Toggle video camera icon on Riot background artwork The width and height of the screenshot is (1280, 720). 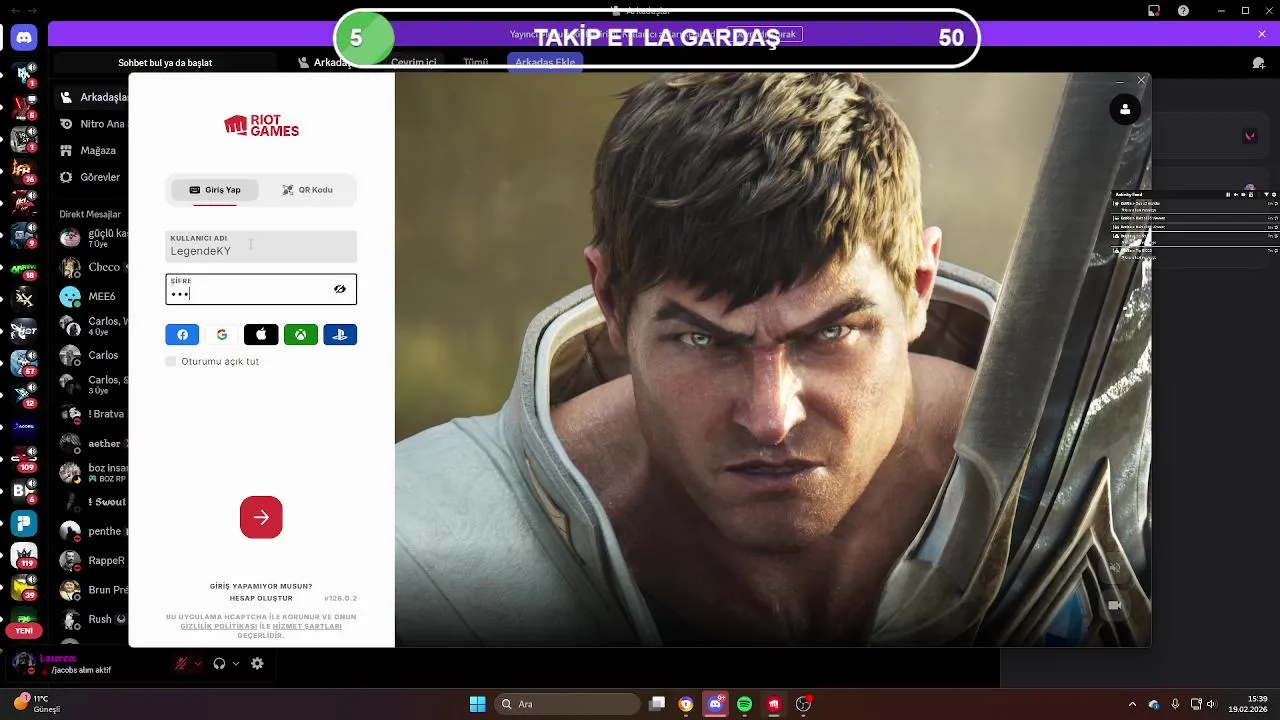(x=1114, y=605)
